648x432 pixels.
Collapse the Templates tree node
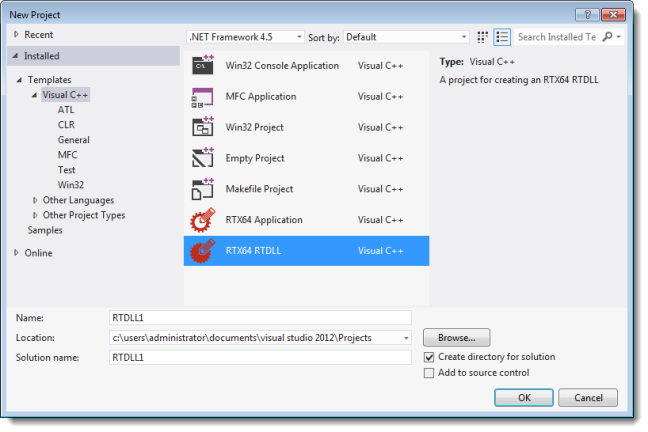pyautogui.click(x=19, y=80)
